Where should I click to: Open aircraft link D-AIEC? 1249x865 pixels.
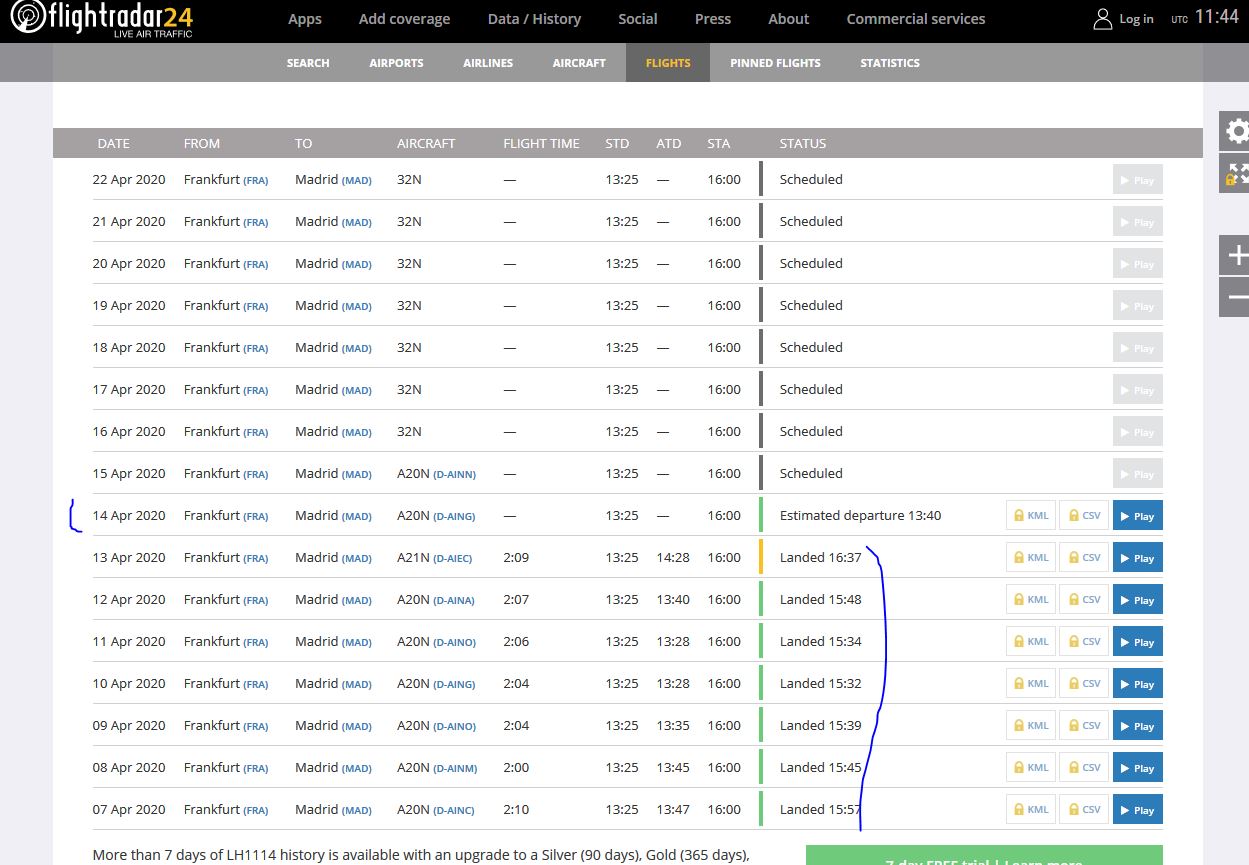coord(453,559)
